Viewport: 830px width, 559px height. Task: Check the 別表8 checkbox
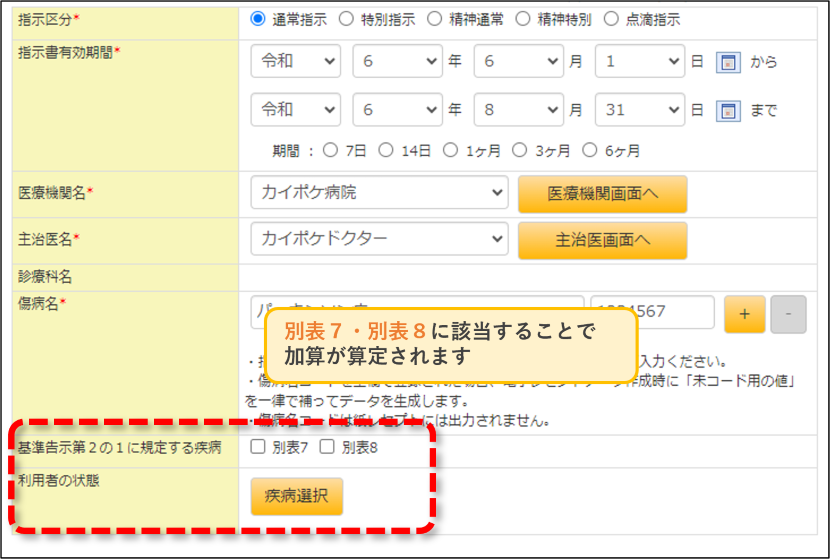(327, 447)
